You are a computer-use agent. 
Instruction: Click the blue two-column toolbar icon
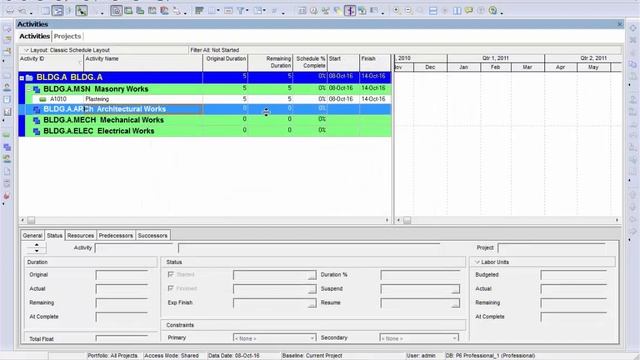pos(457,11)
